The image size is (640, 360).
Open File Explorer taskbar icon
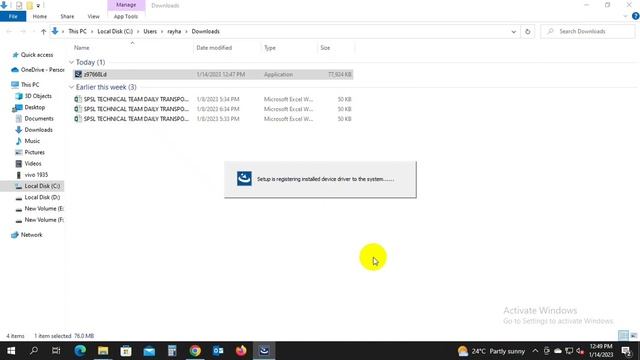[x=103, y=351]
